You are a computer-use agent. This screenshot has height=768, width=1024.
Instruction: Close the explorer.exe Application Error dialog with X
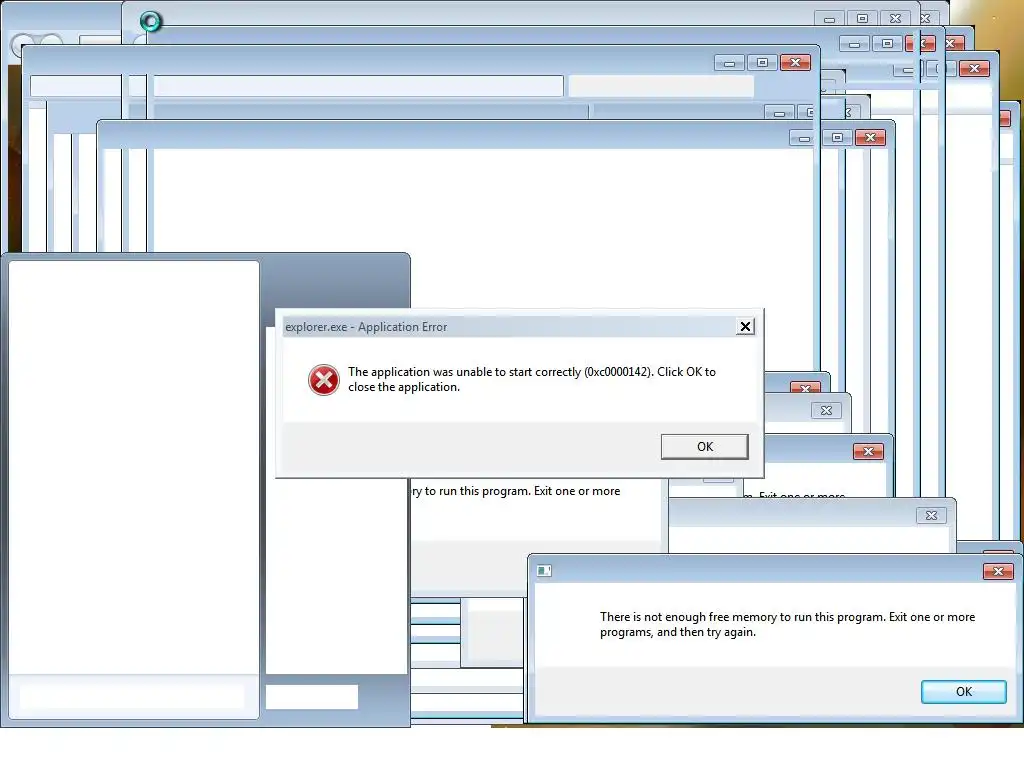point(745,327)
